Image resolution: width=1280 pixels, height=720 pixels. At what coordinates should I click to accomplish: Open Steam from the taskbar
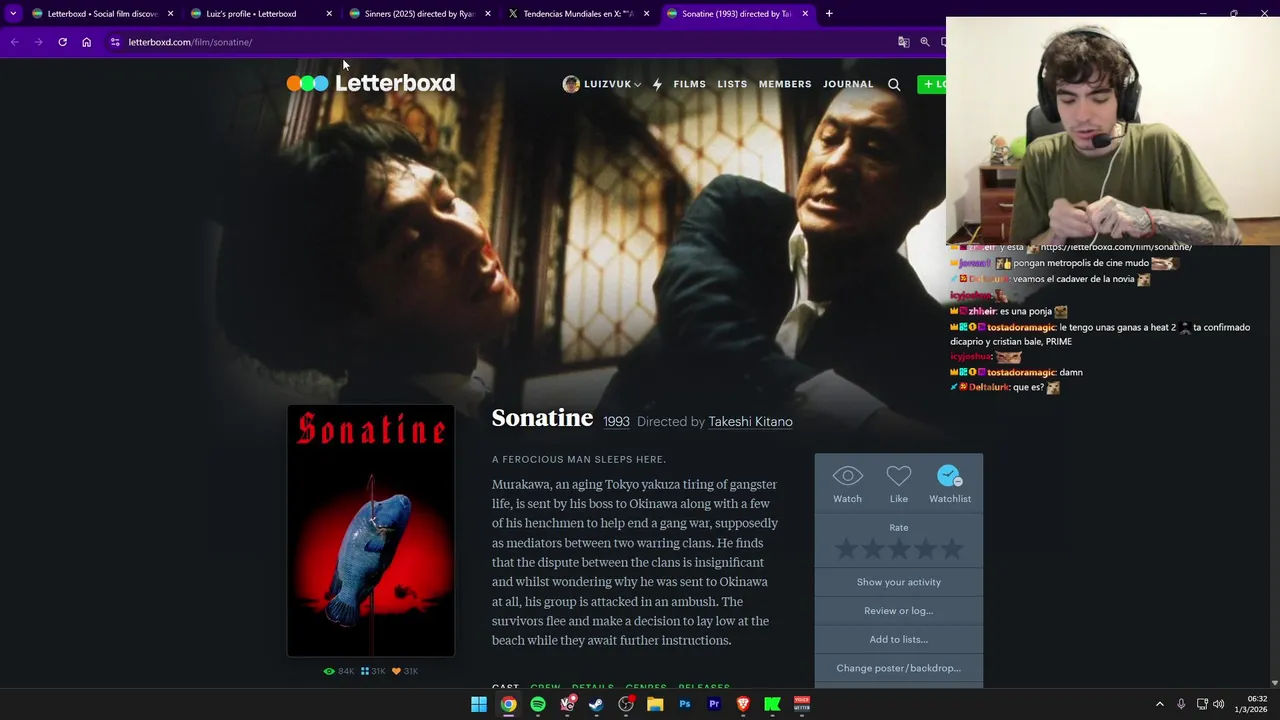click(596, 704)
